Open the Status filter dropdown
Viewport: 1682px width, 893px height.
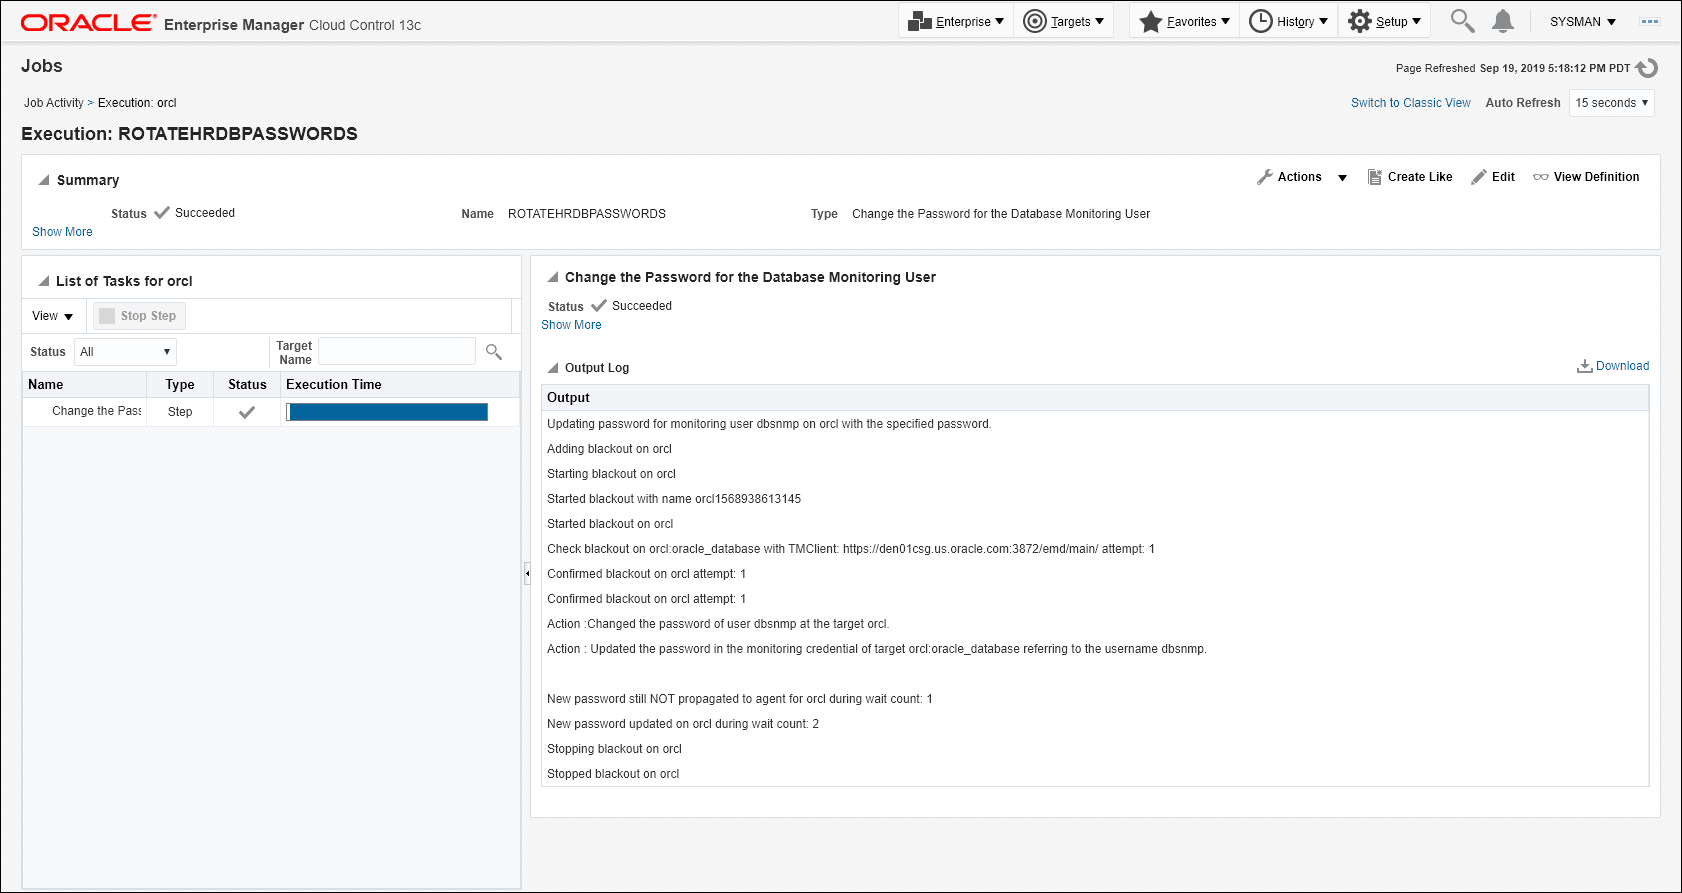pos(125,352)
